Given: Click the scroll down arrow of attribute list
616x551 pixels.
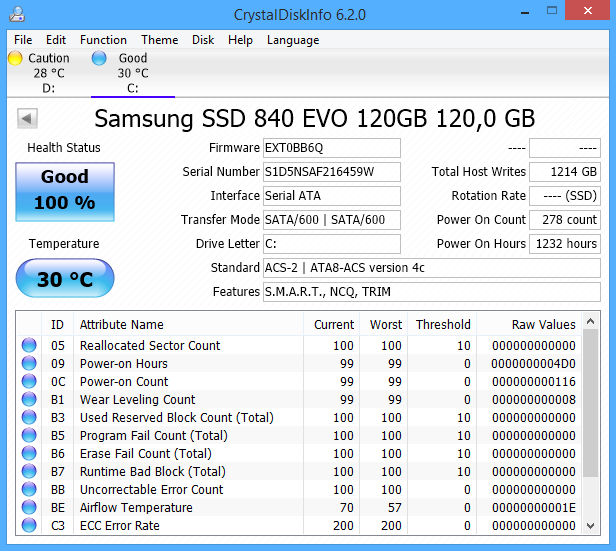Looking at the screenshot, I should point(590,525).
